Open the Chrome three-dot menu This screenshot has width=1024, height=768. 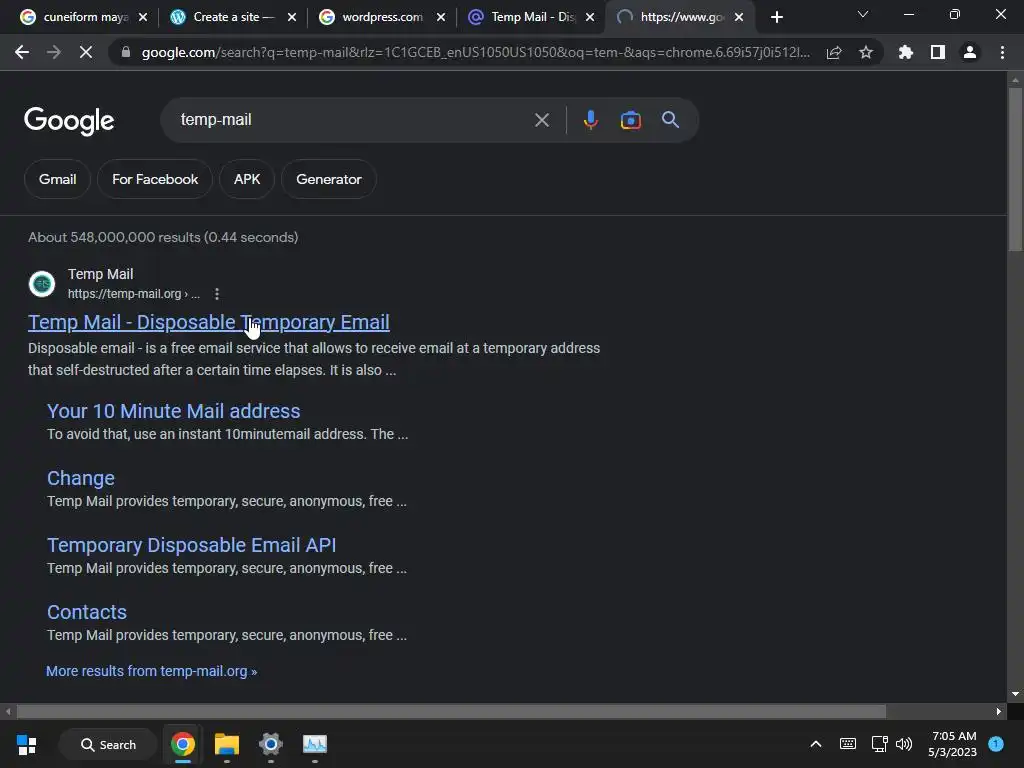[1002, 52]
